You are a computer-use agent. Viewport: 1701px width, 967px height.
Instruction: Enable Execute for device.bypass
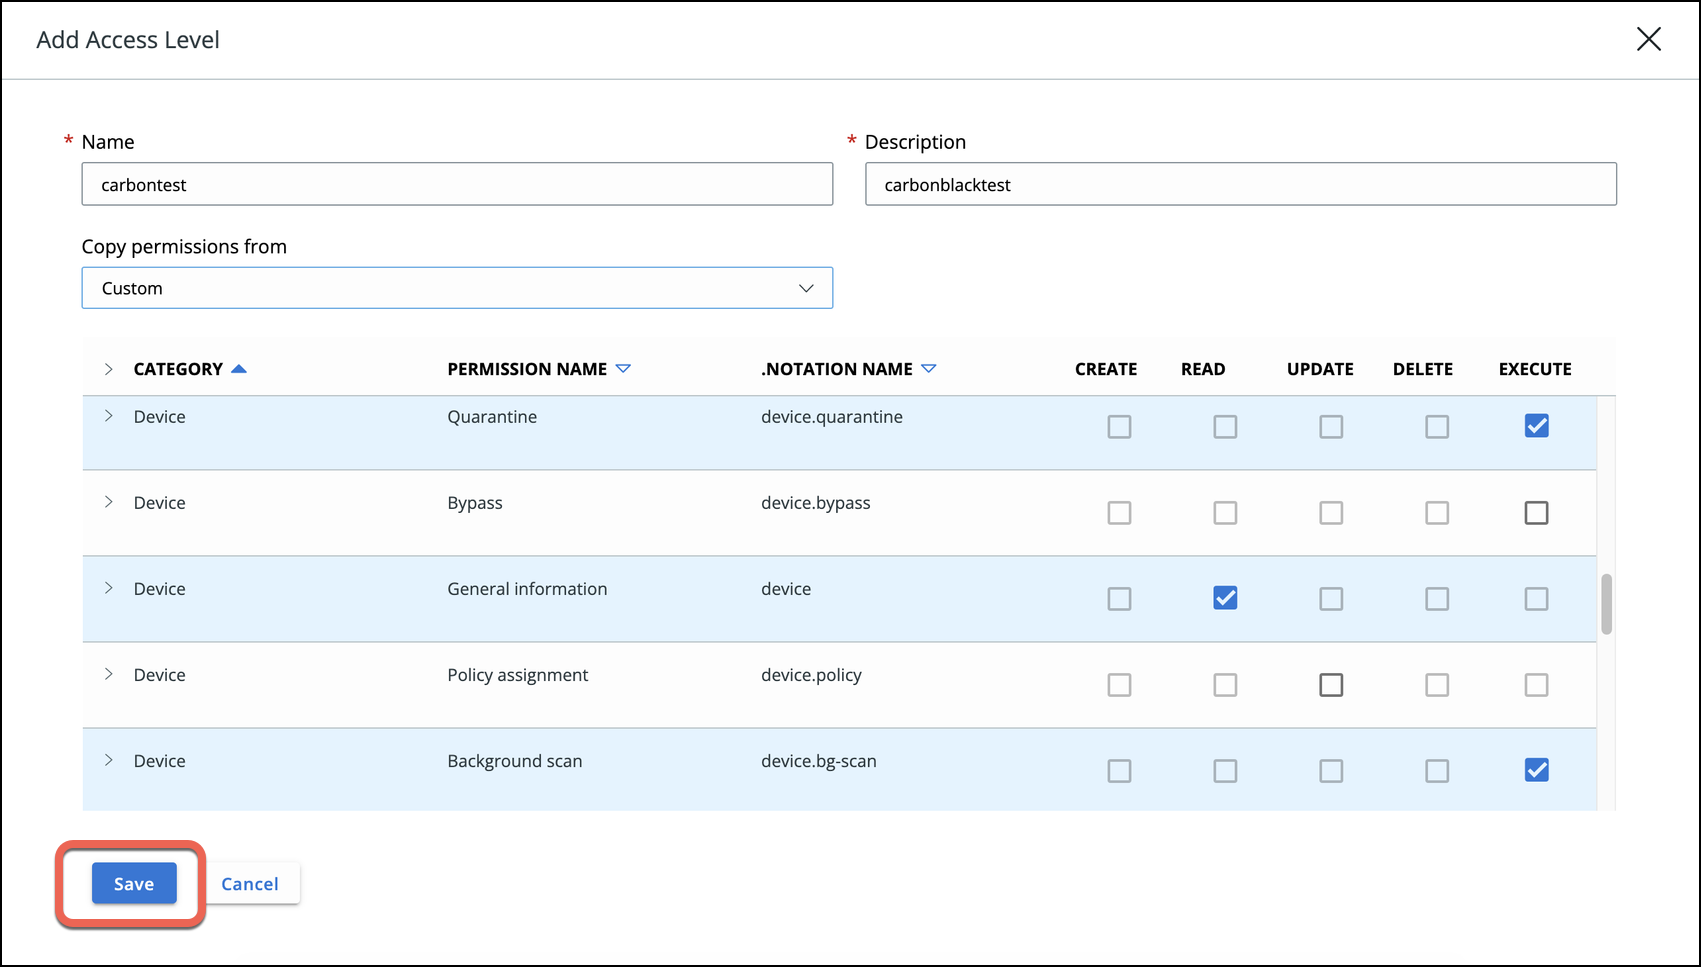click(x=1536, y=513)
